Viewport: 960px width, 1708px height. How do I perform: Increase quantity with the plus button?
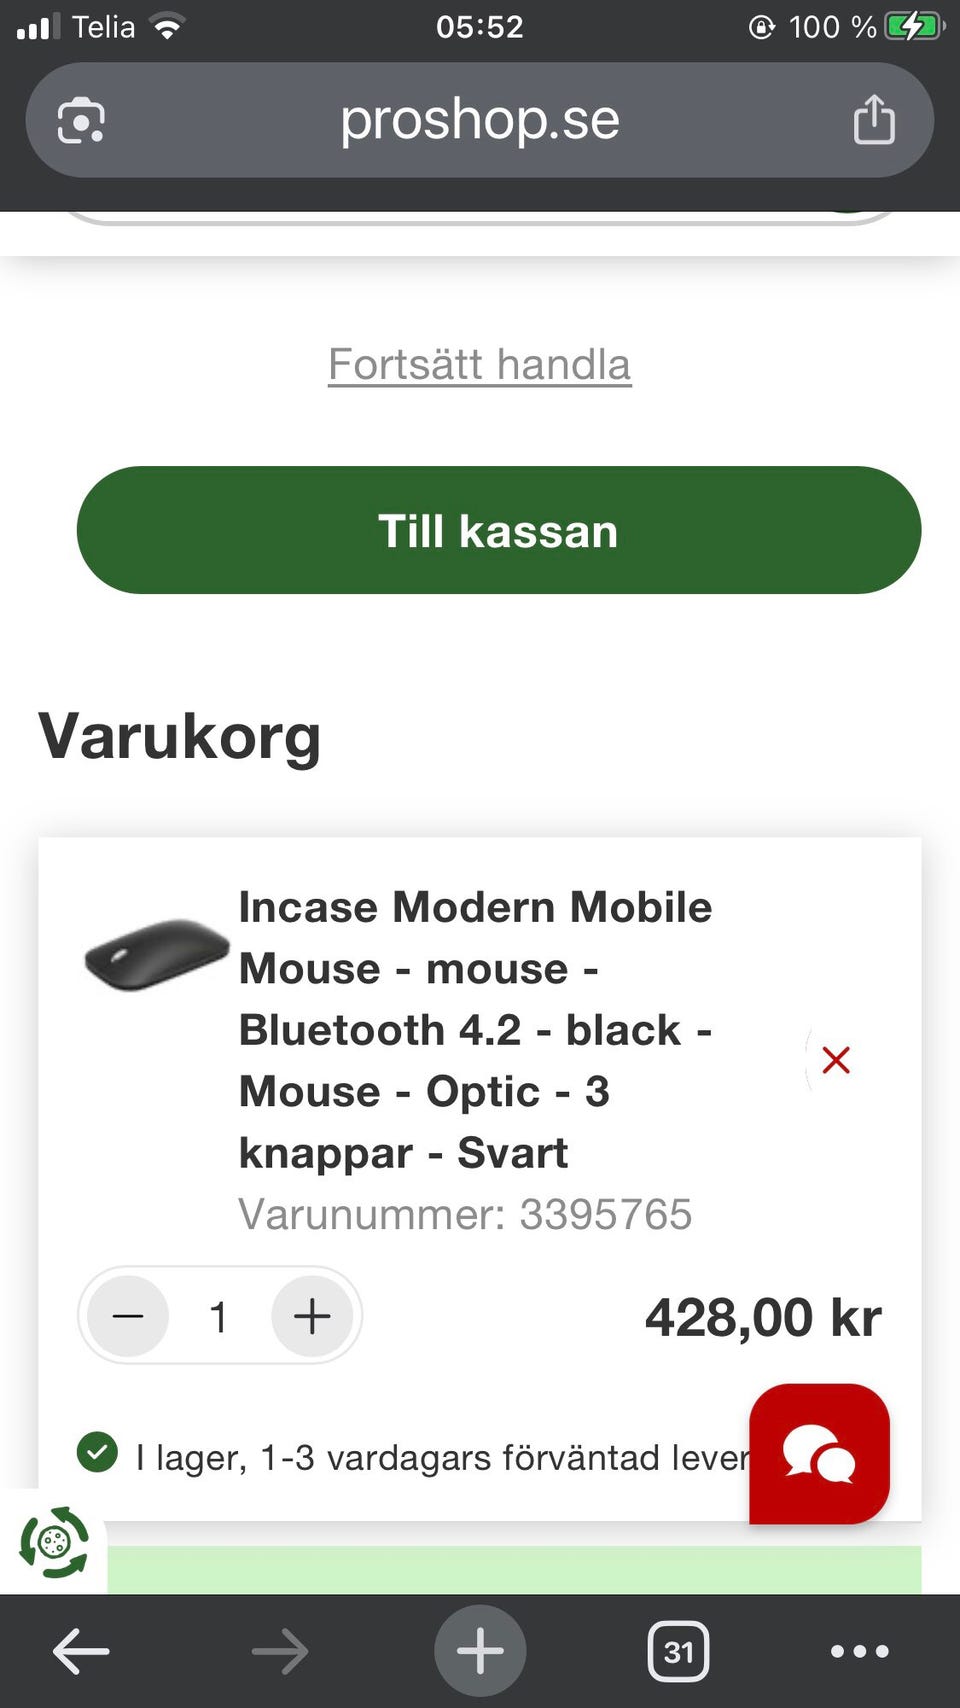(312, 1316)
